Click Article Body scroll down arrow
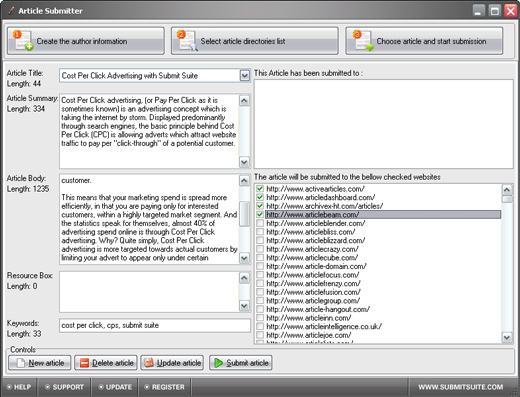Screen dimensions: 520x397 [x=244, y=258]
